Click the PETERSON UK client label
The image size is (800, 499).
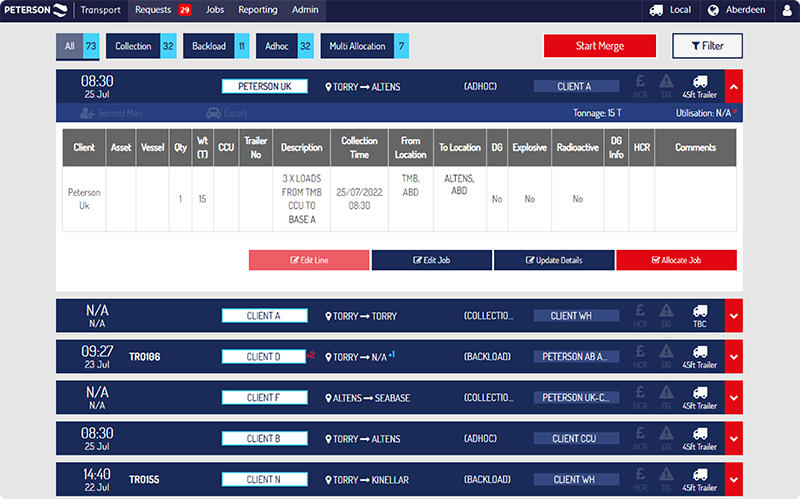(x=265, y=86)
